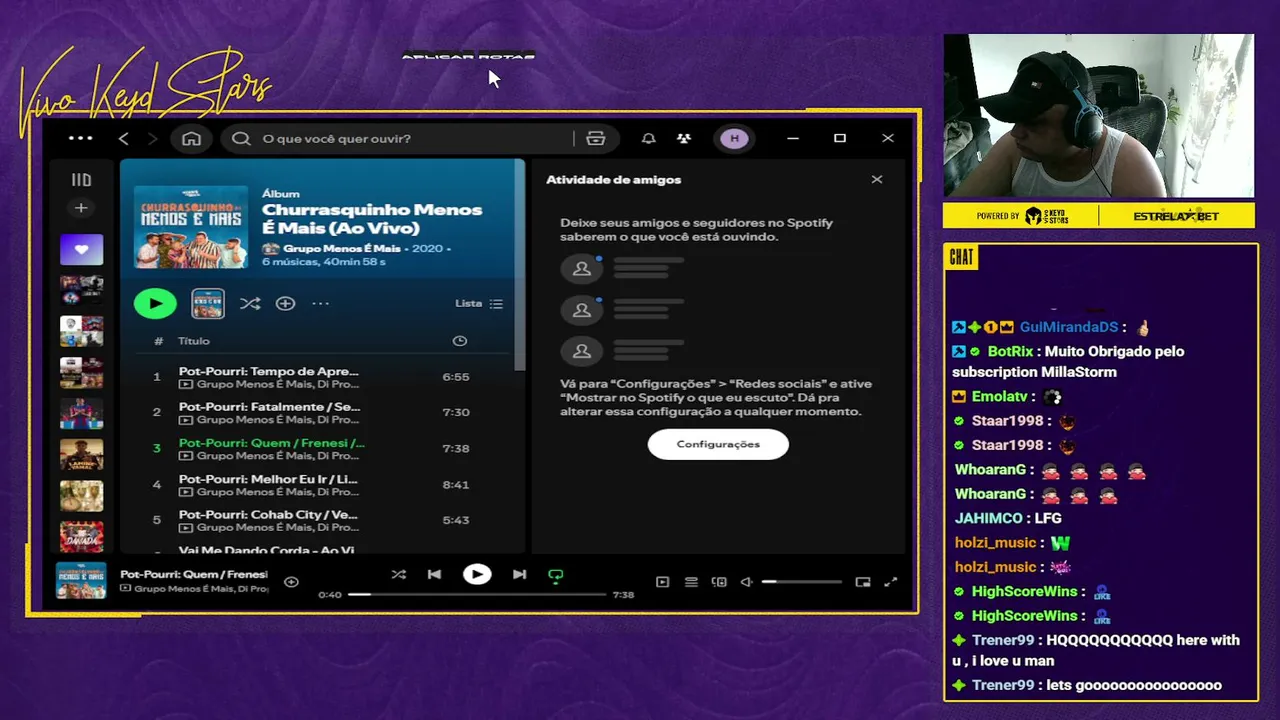Open the miniplayer icon
This screenshot has width=1280, height=720.
(x=863, y=582)
